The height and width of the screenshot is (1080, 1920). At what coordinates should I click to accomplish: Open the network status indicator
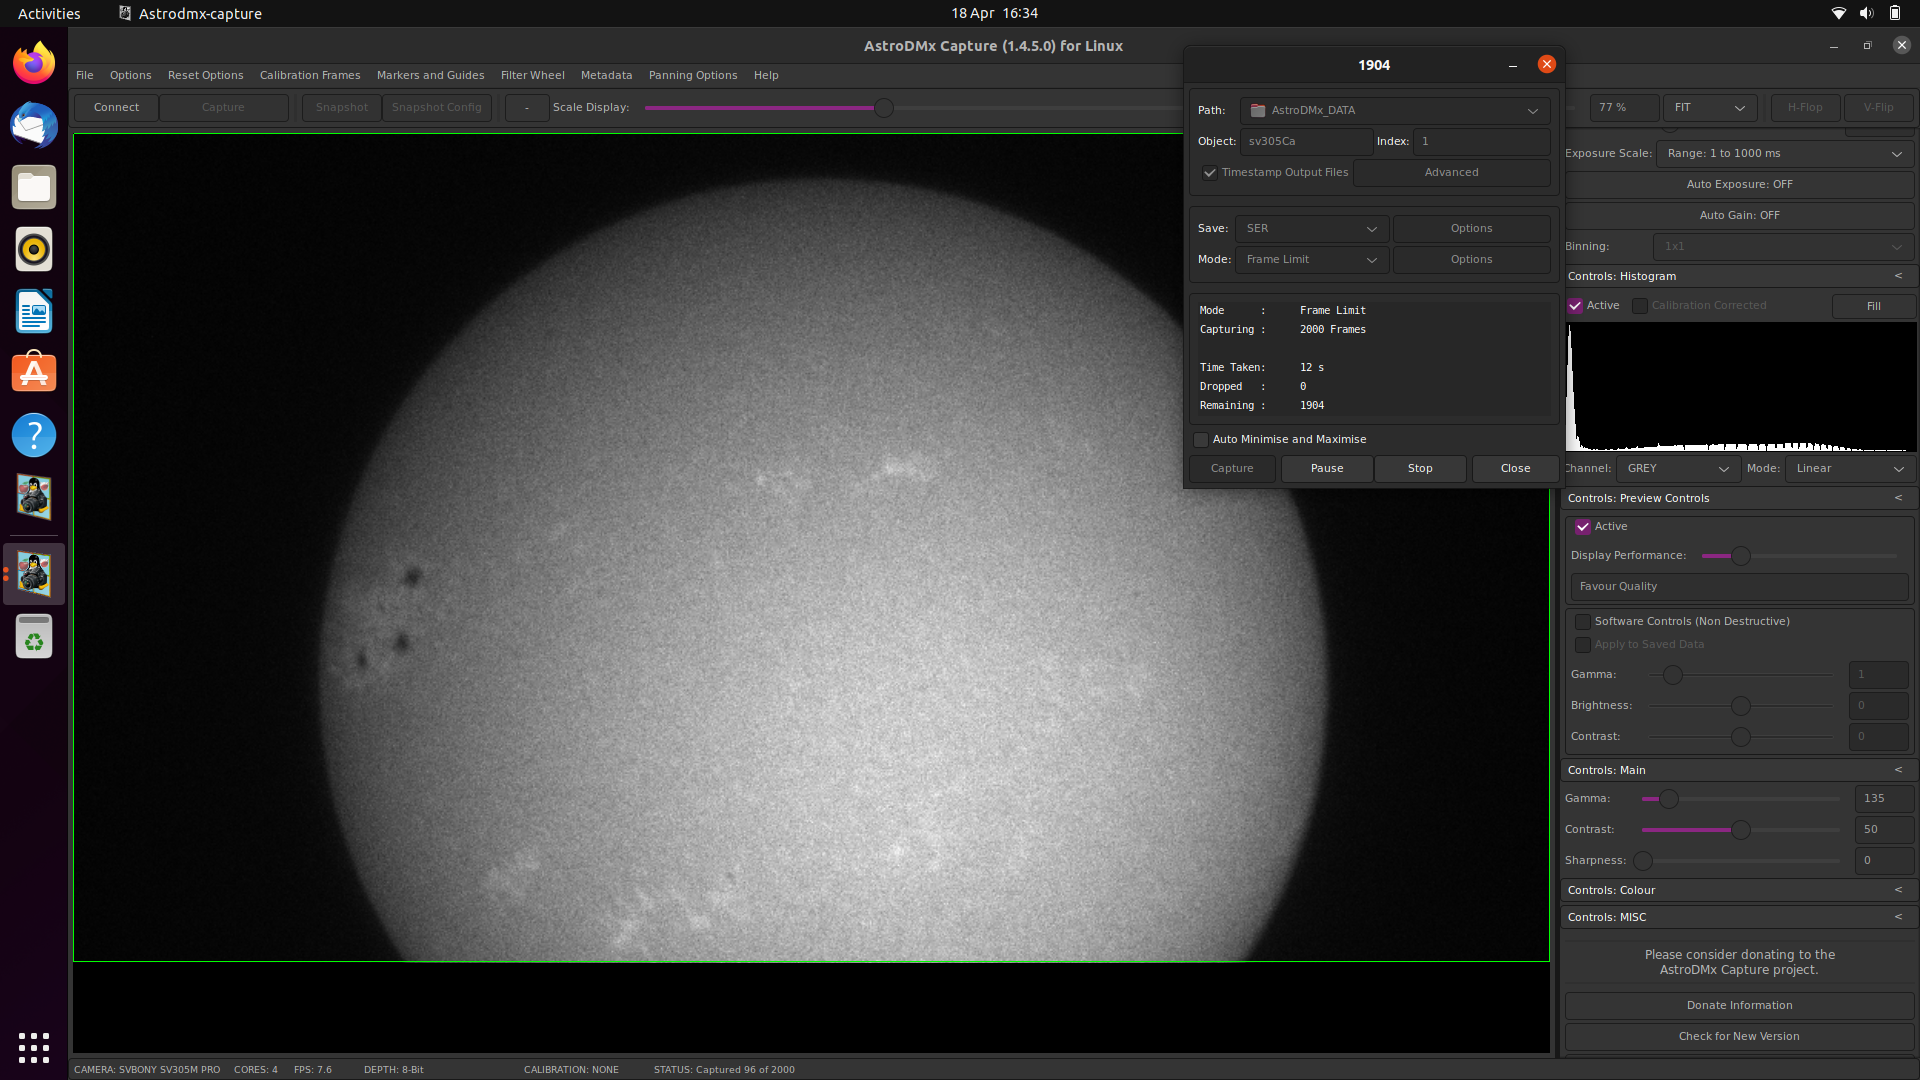1838,13
